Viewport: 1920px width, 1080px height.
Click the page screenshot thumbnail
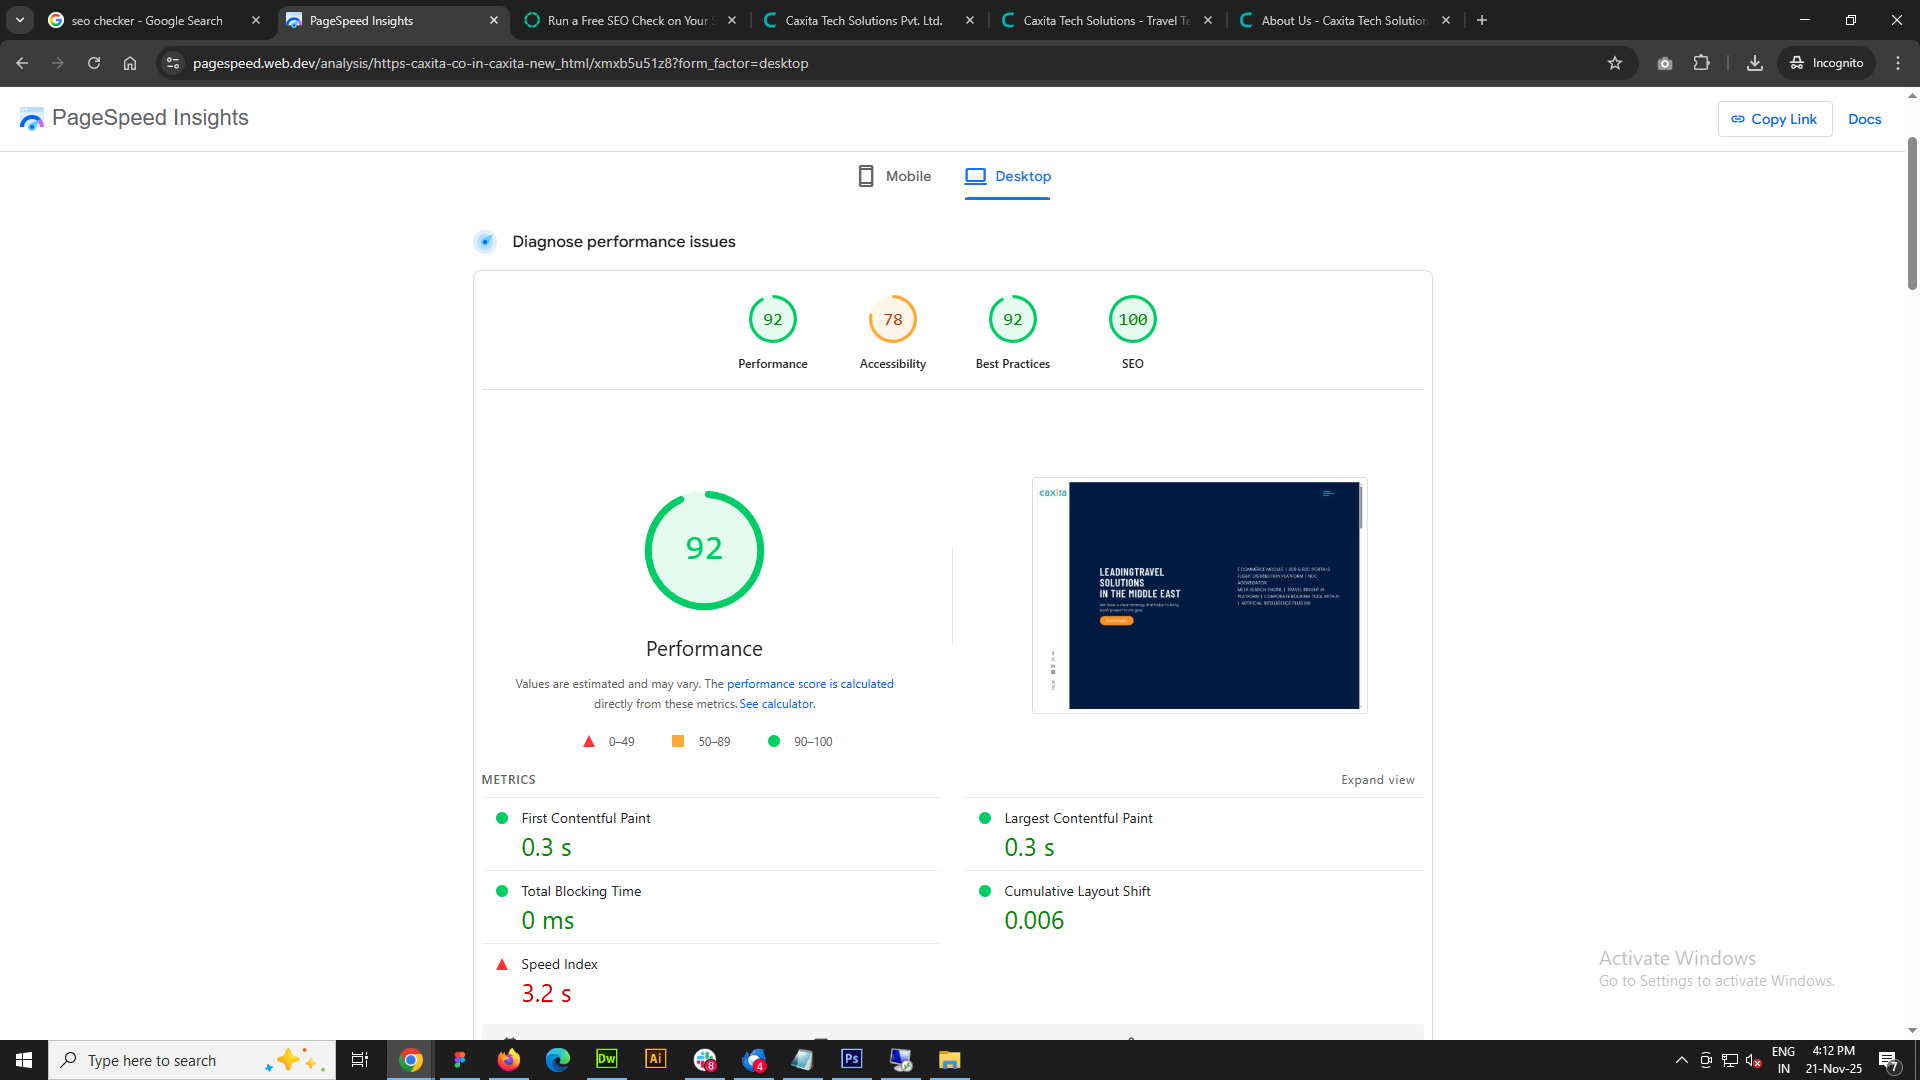pyautogui.click(x=1199, y=595)
